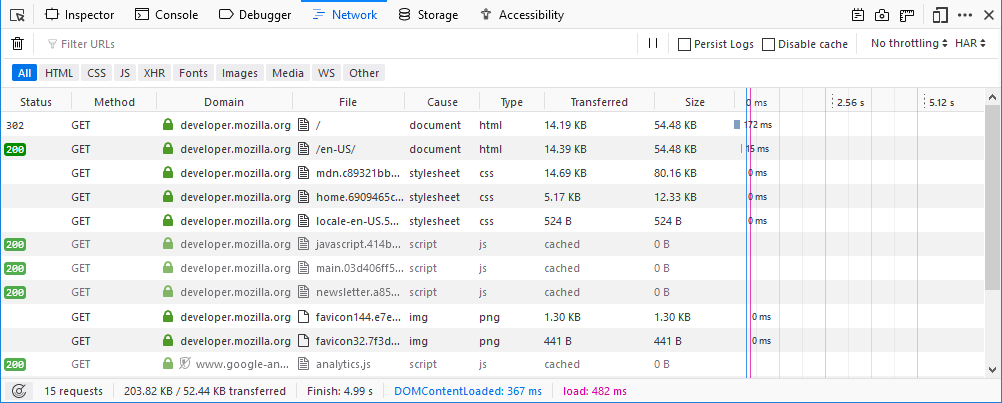Click the tracking shield icon for google-analytics

click(x=185, y=364)
